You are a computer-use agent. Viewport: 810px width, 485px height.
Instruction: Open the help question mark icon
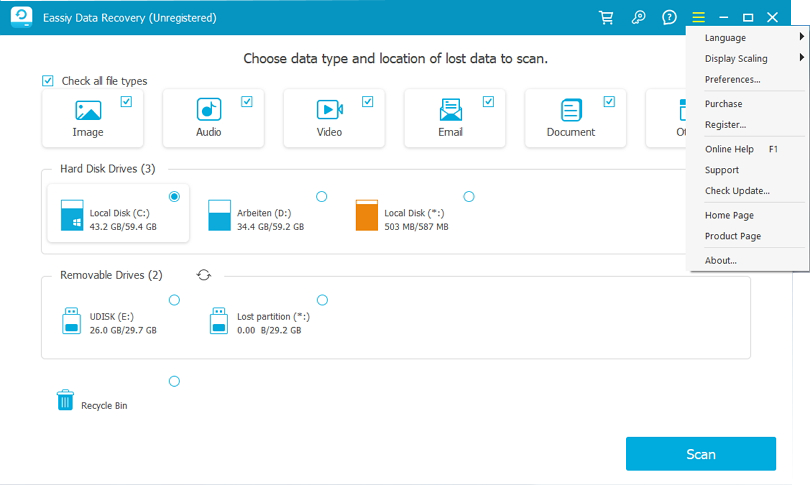(x=669, y=18)
